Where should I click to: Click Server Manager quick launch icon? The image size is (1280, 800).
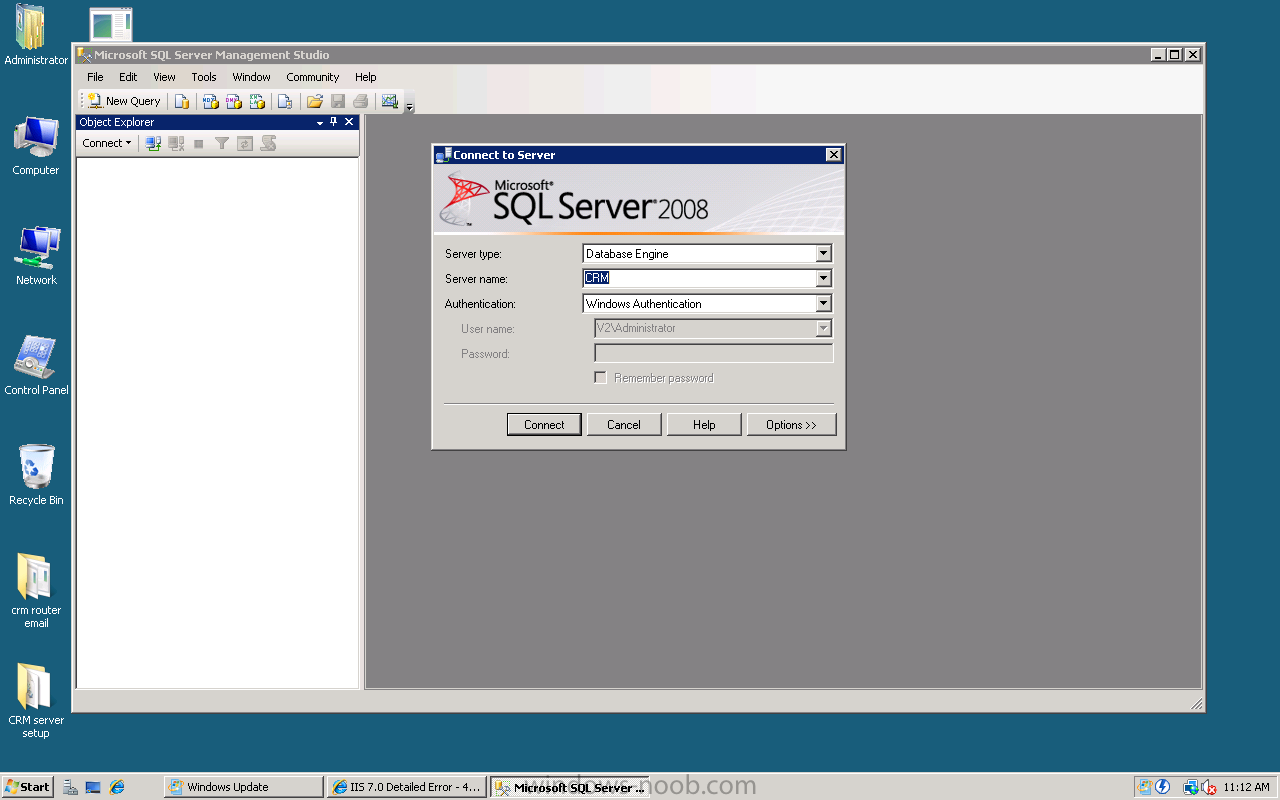point(70,787)
